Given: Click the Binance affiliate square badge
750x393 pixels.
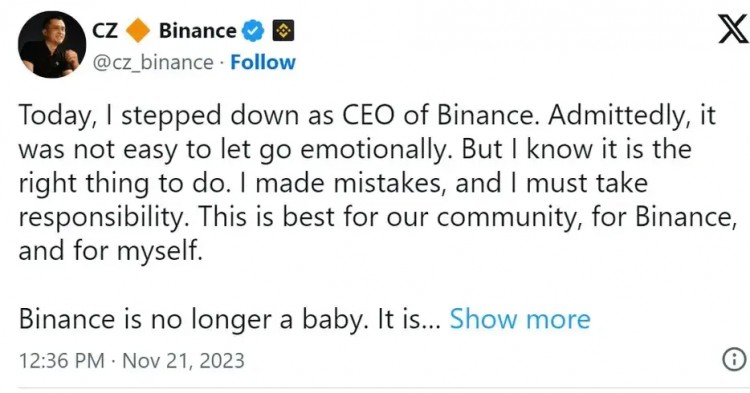Looking at the screenshot, I should pyautogui.click(x=283, y=31).
